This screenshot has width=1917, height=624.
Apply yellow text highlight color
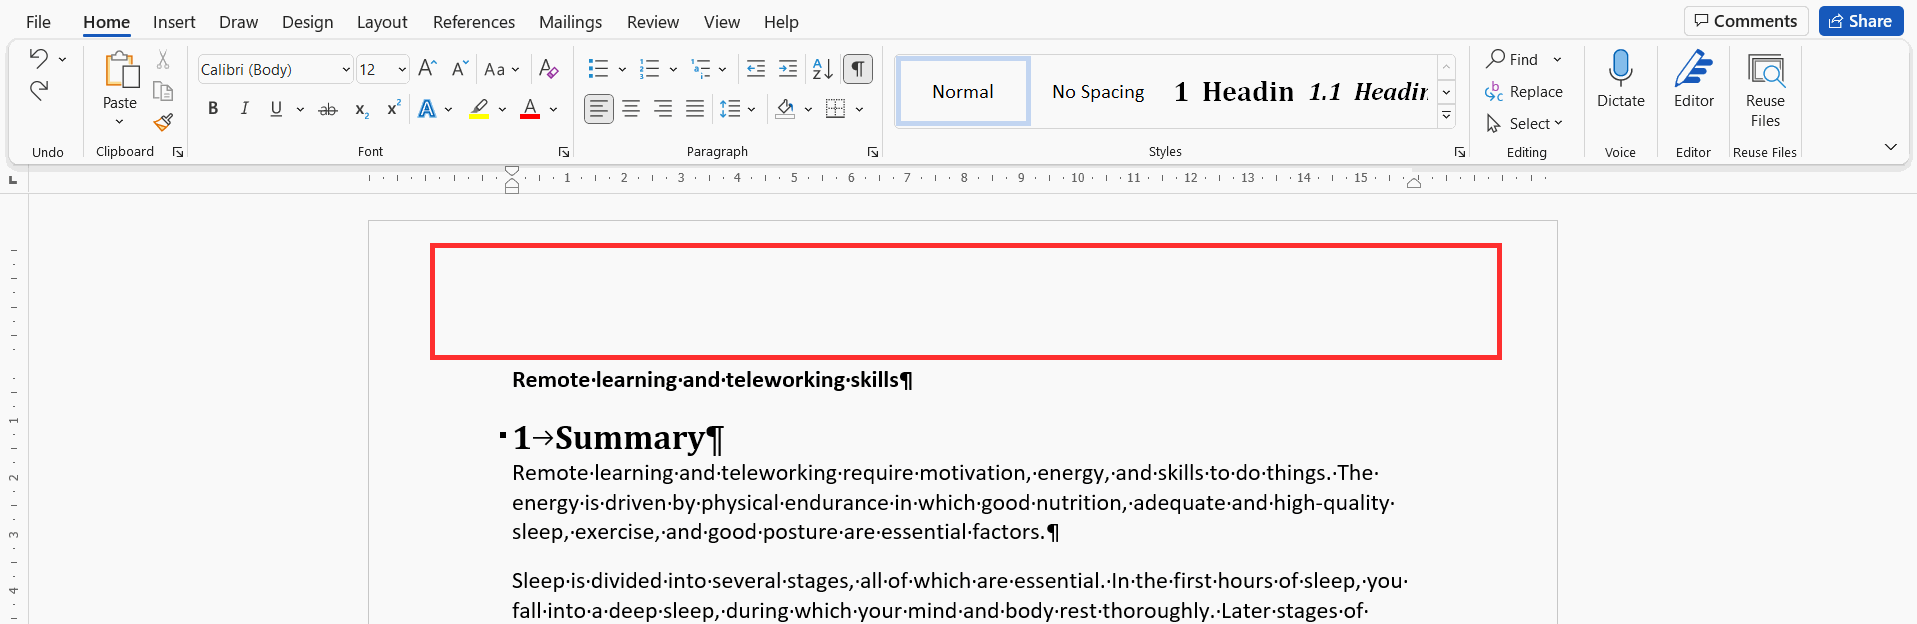tap(480, 109)
